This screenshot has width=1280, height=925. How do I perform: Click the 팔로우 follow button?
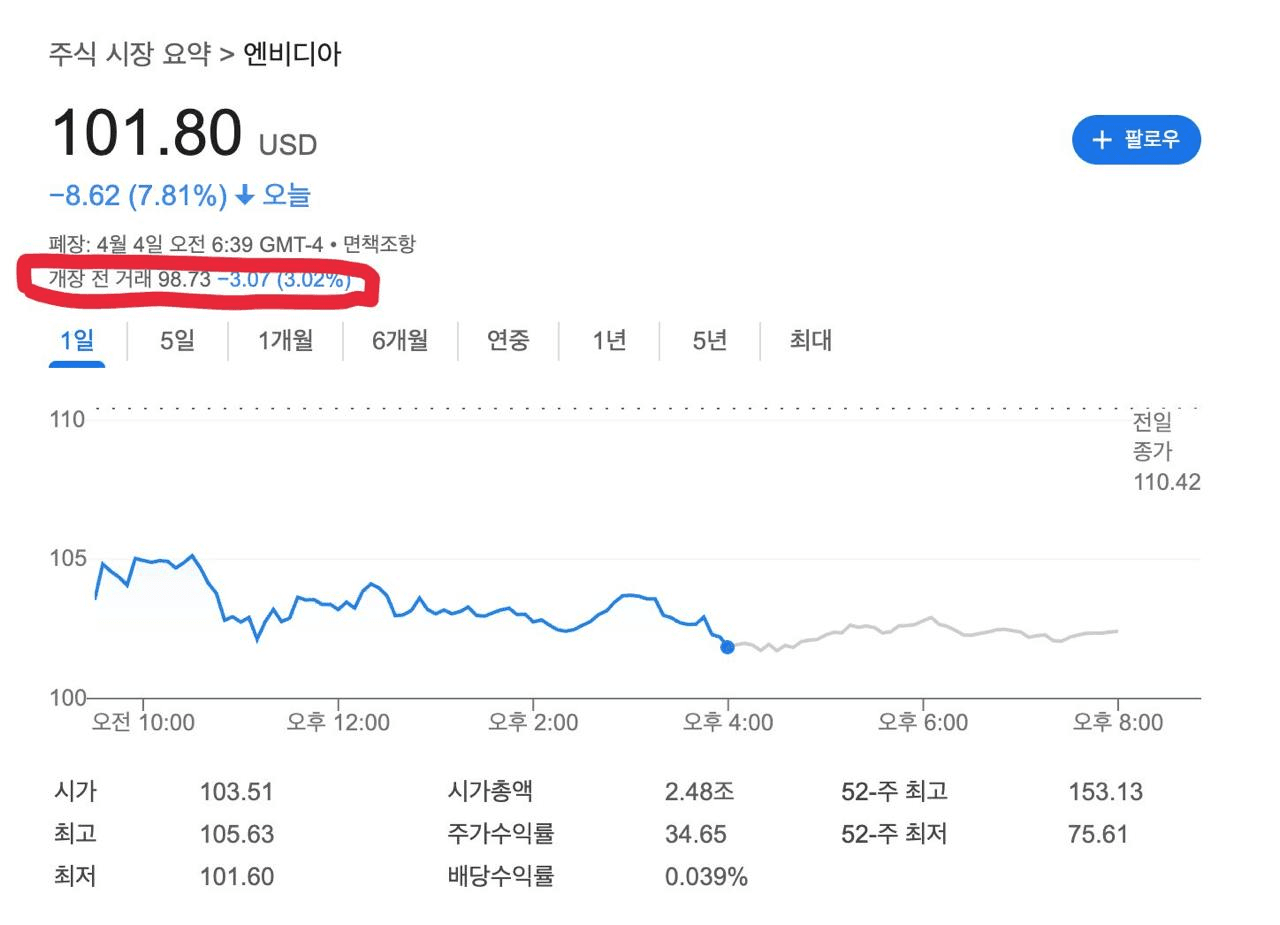click(1136, 140)
